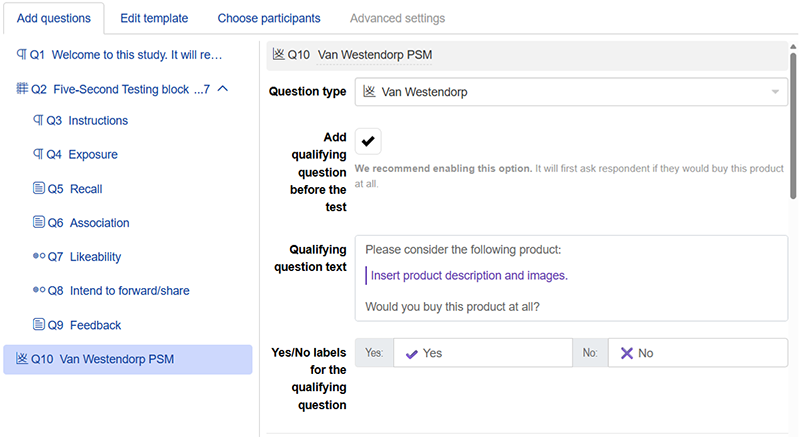Click in the Qualifying question text editor
The image size is (800, 437).
click(x=571, y=278)
